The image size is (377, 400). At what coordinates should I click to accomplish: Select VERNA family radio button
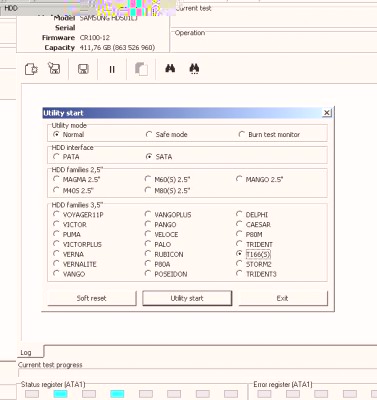click(56, 254)
